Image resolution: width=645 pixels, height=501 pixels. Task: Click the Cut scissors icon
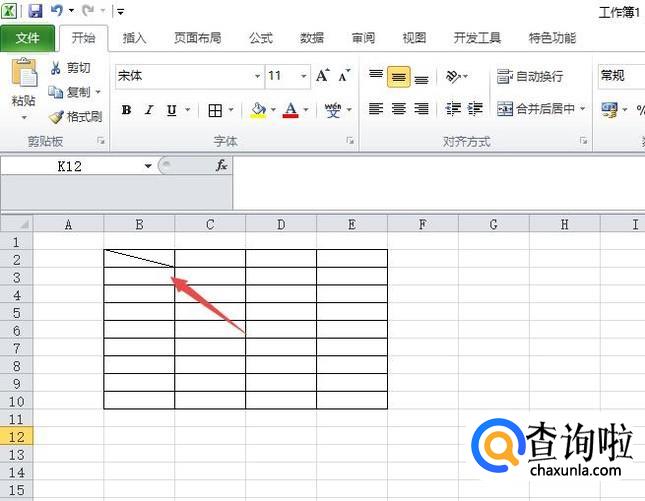(56, 68)
